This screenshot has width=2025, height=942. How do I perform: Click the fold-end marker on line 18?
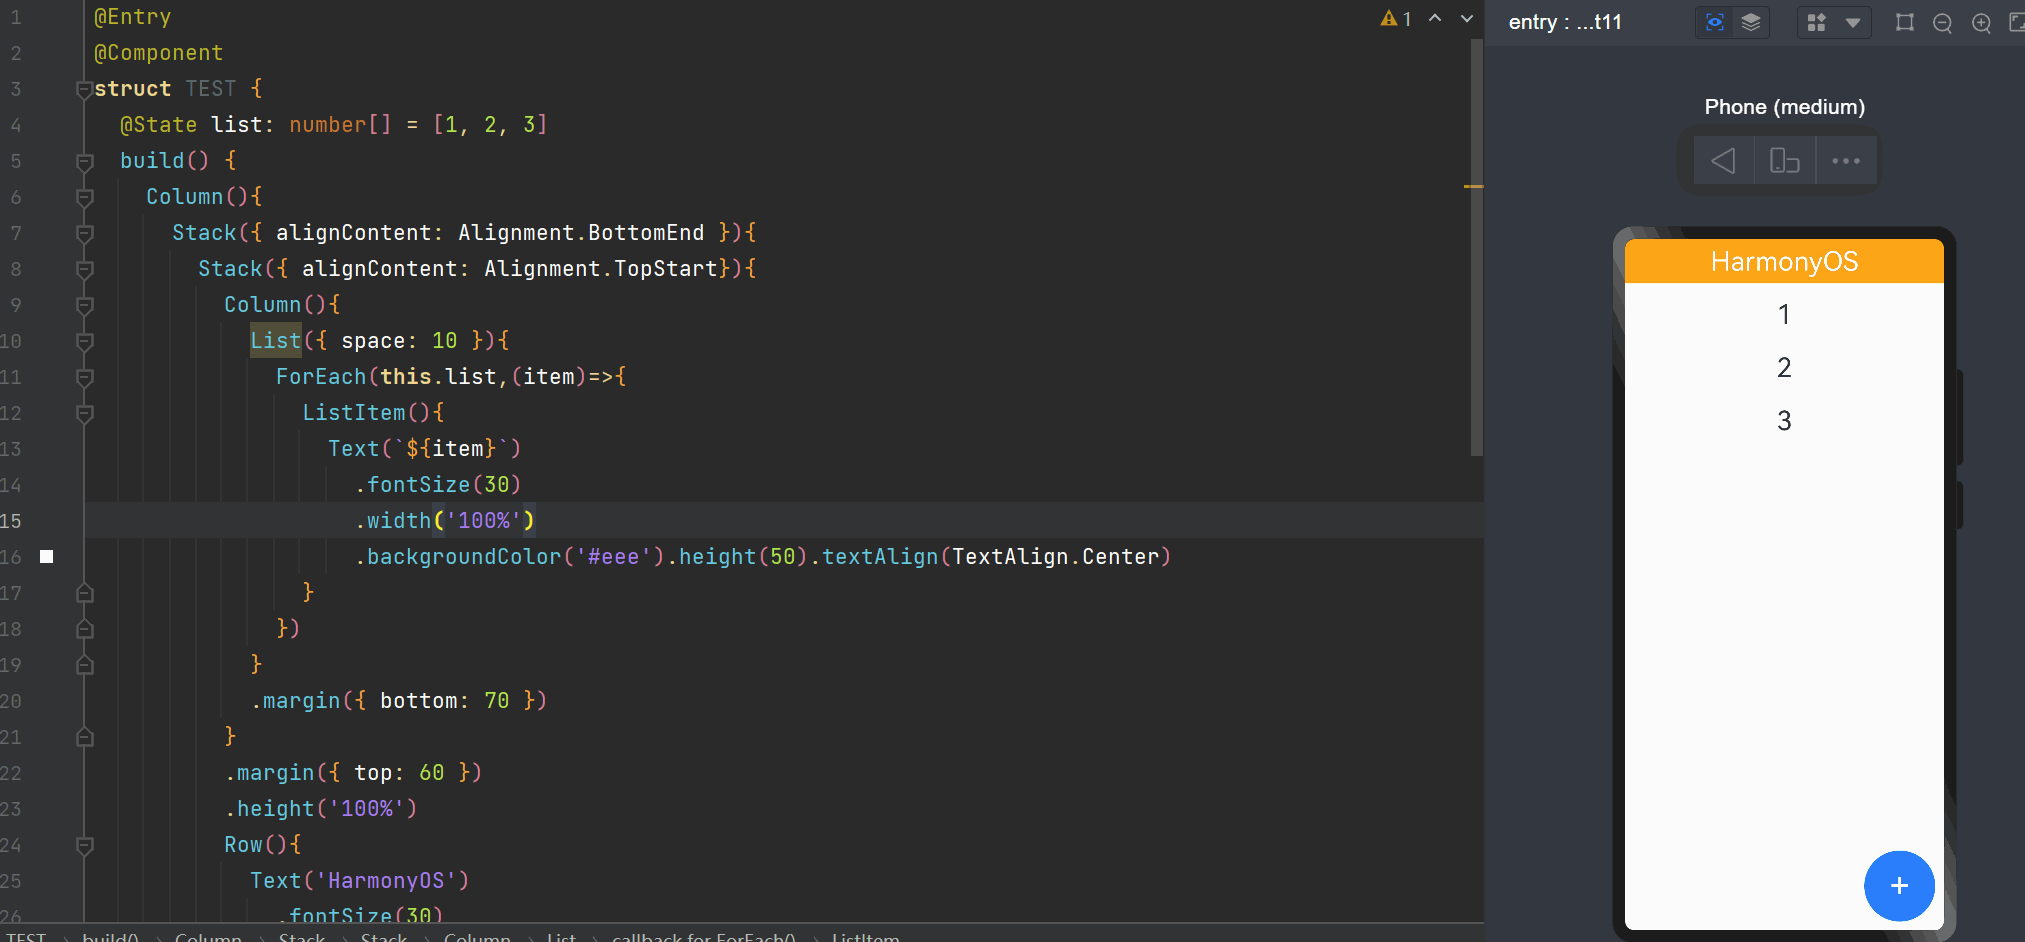pyautogui.click(x=84, y=629)
